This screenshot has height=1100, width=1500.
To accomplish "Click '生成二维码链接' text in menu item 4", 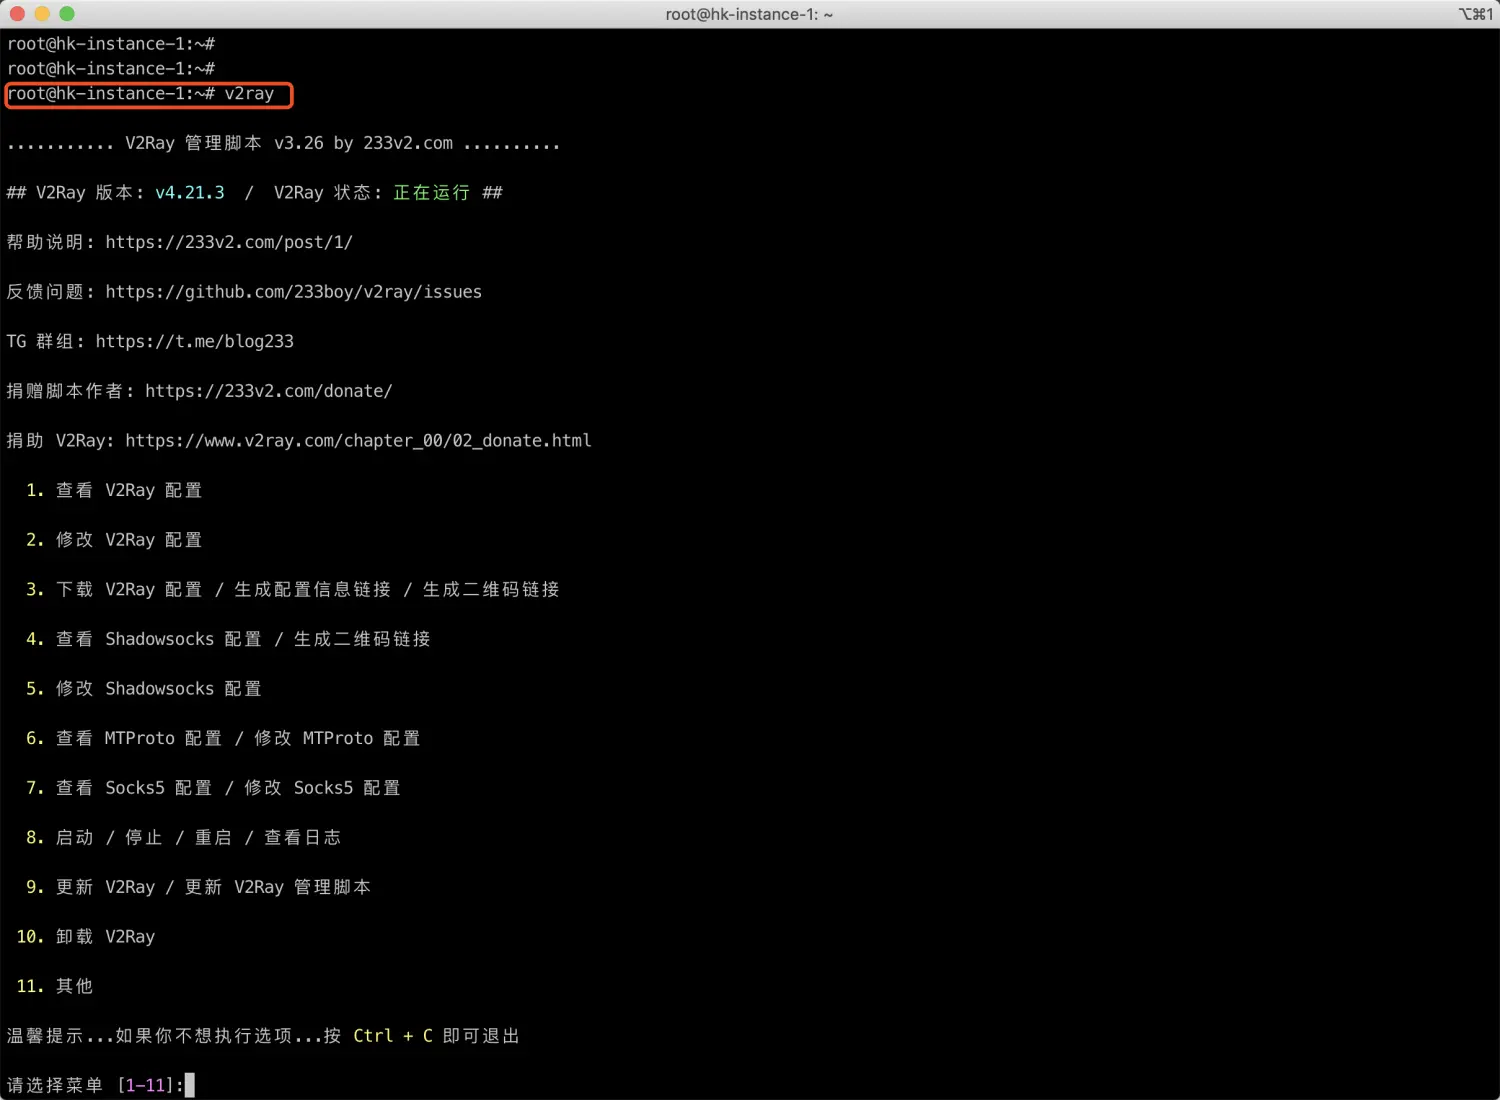I will coord(362,639).
